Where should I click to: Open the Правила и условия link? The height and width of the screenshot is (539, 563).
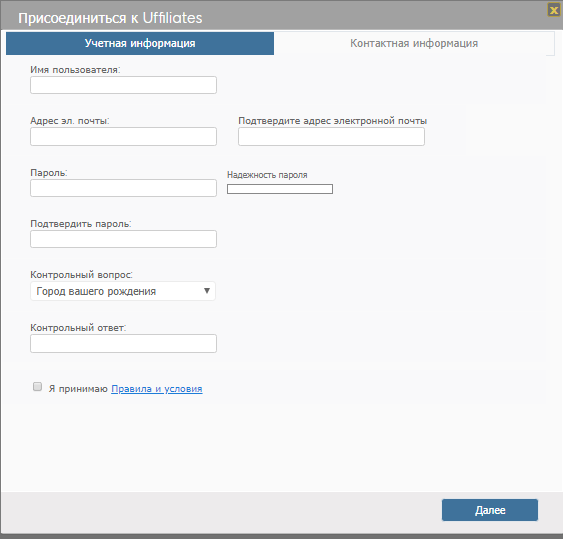point(157,389)
